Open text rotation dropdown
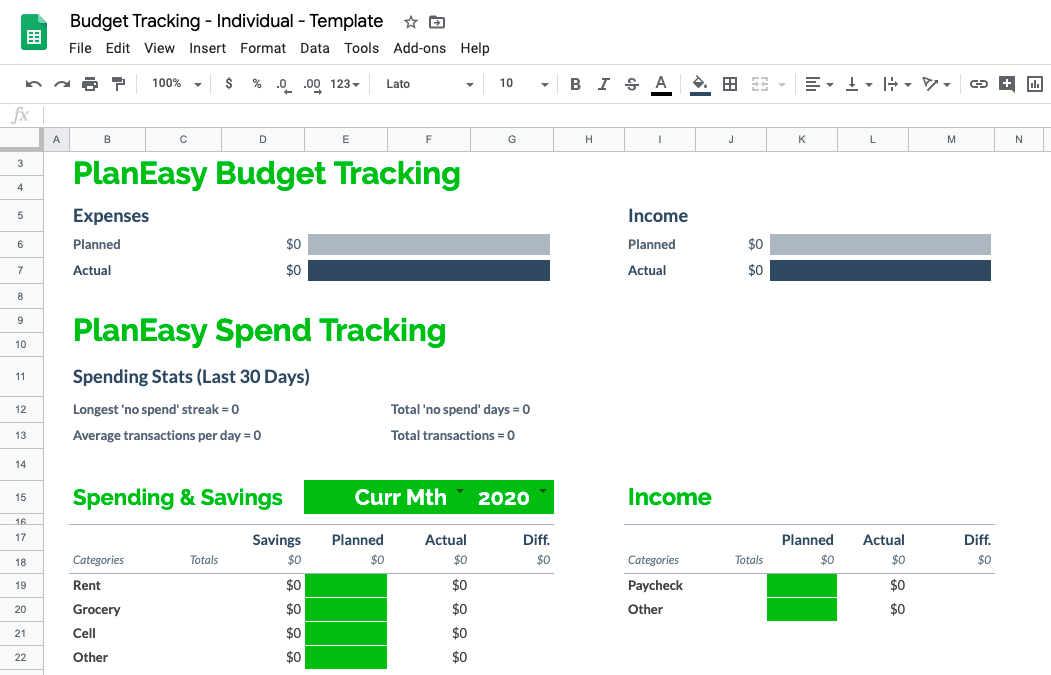This screenshot has height=675, width=1051. pos(936,84)
